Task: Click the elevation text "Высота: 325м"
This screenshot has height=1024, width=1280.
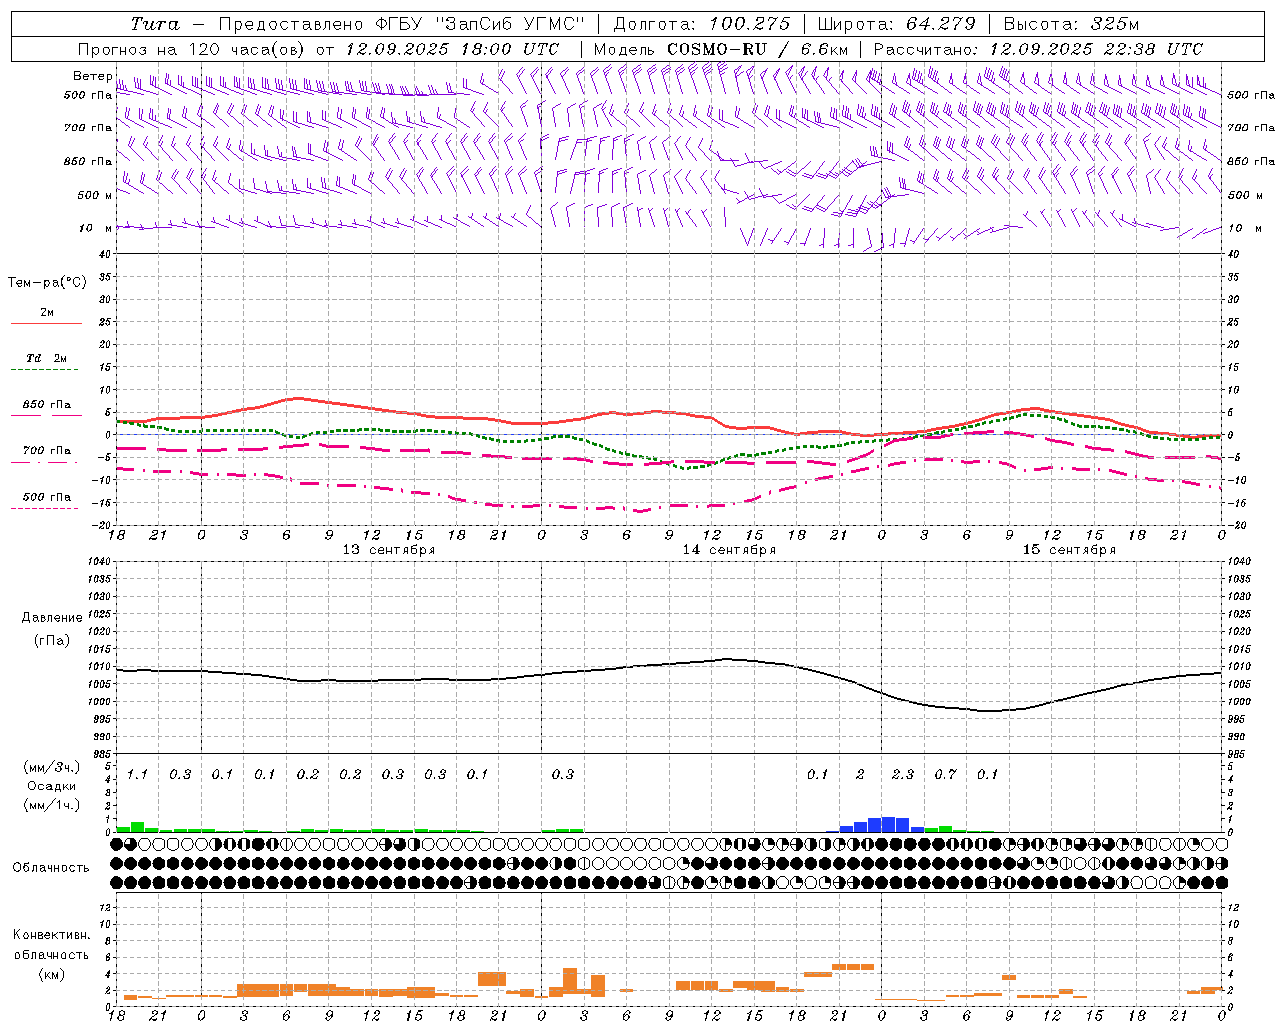Action: tap(1071, 24)
